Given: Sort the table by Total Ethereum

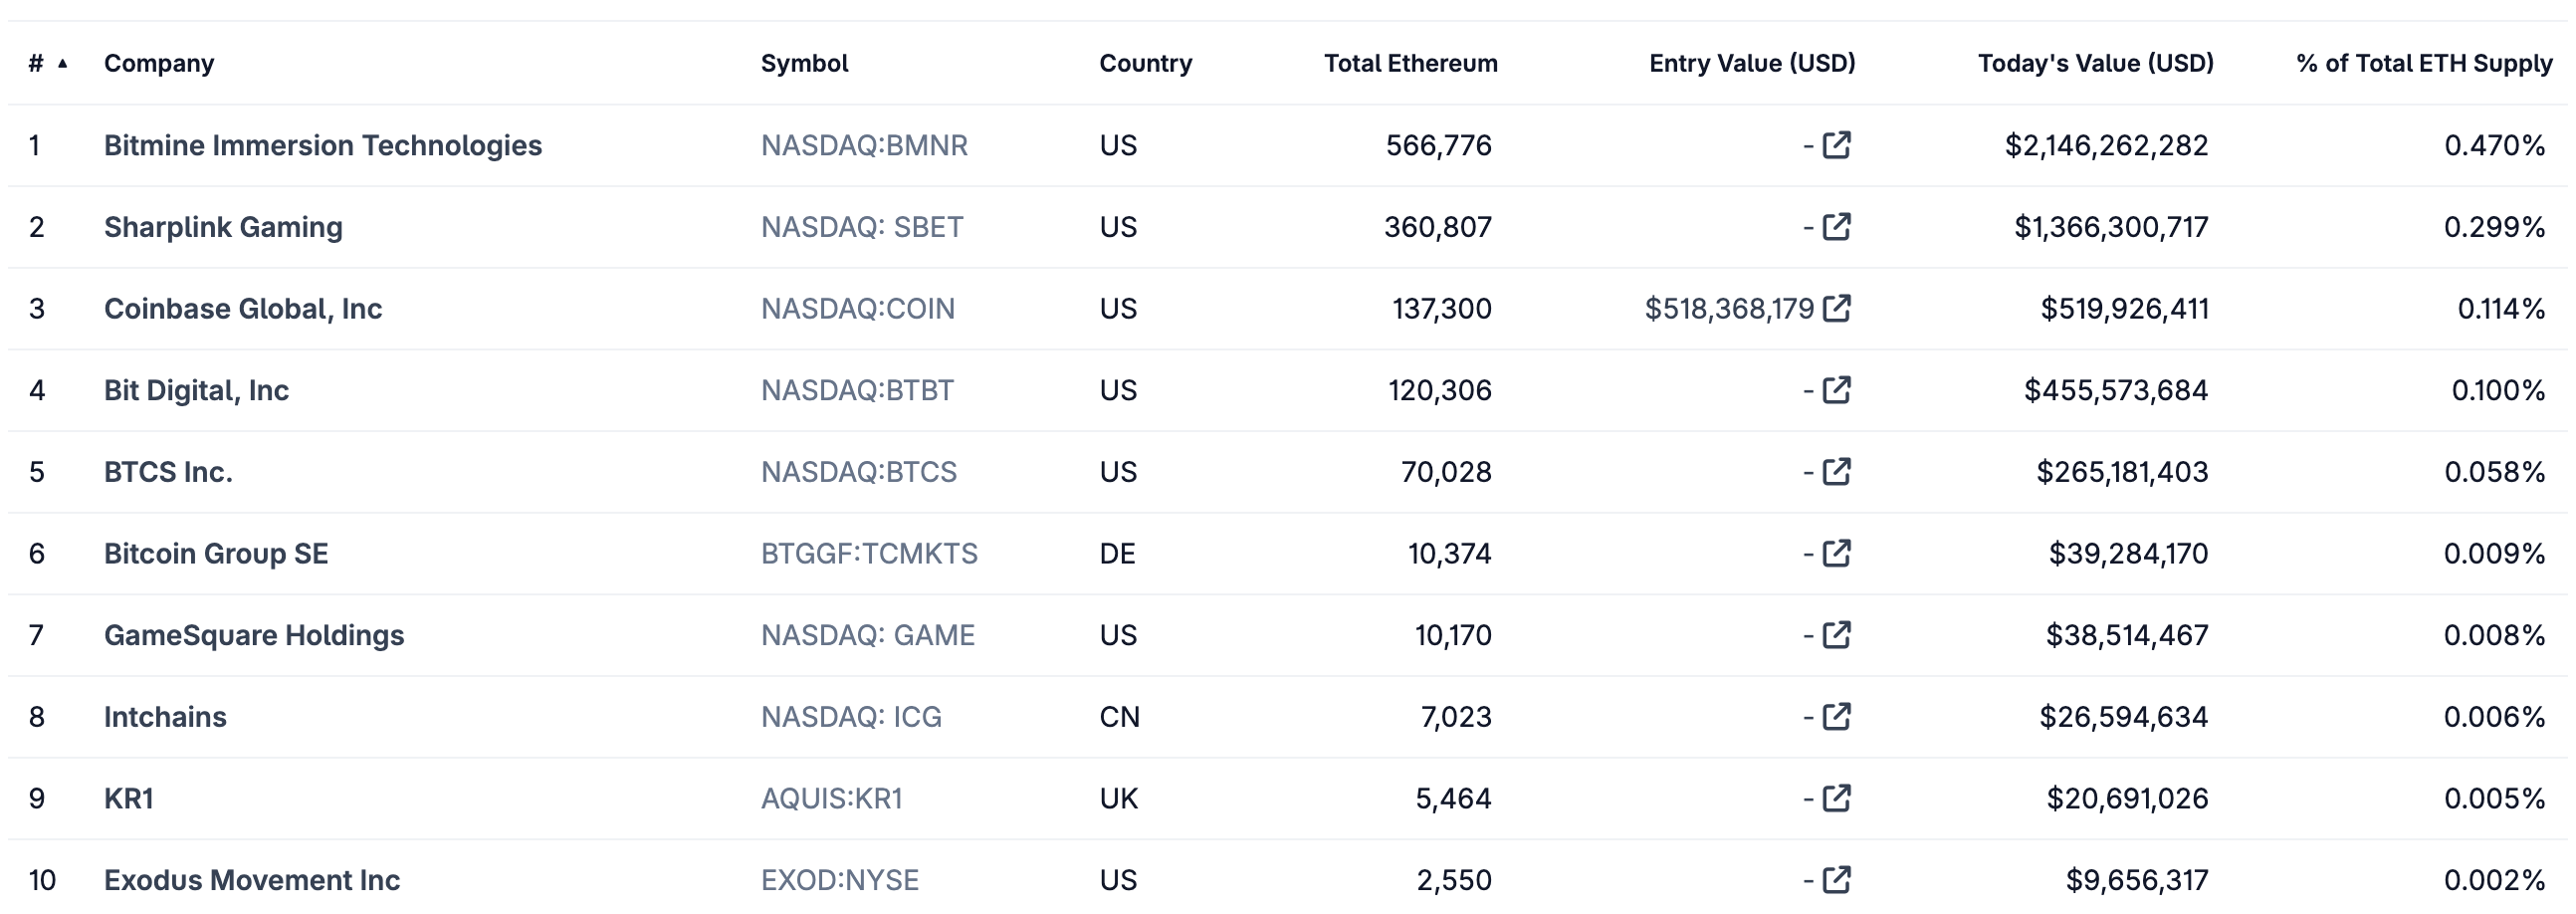Looking at the screenshot, I should click(1410, 63).
